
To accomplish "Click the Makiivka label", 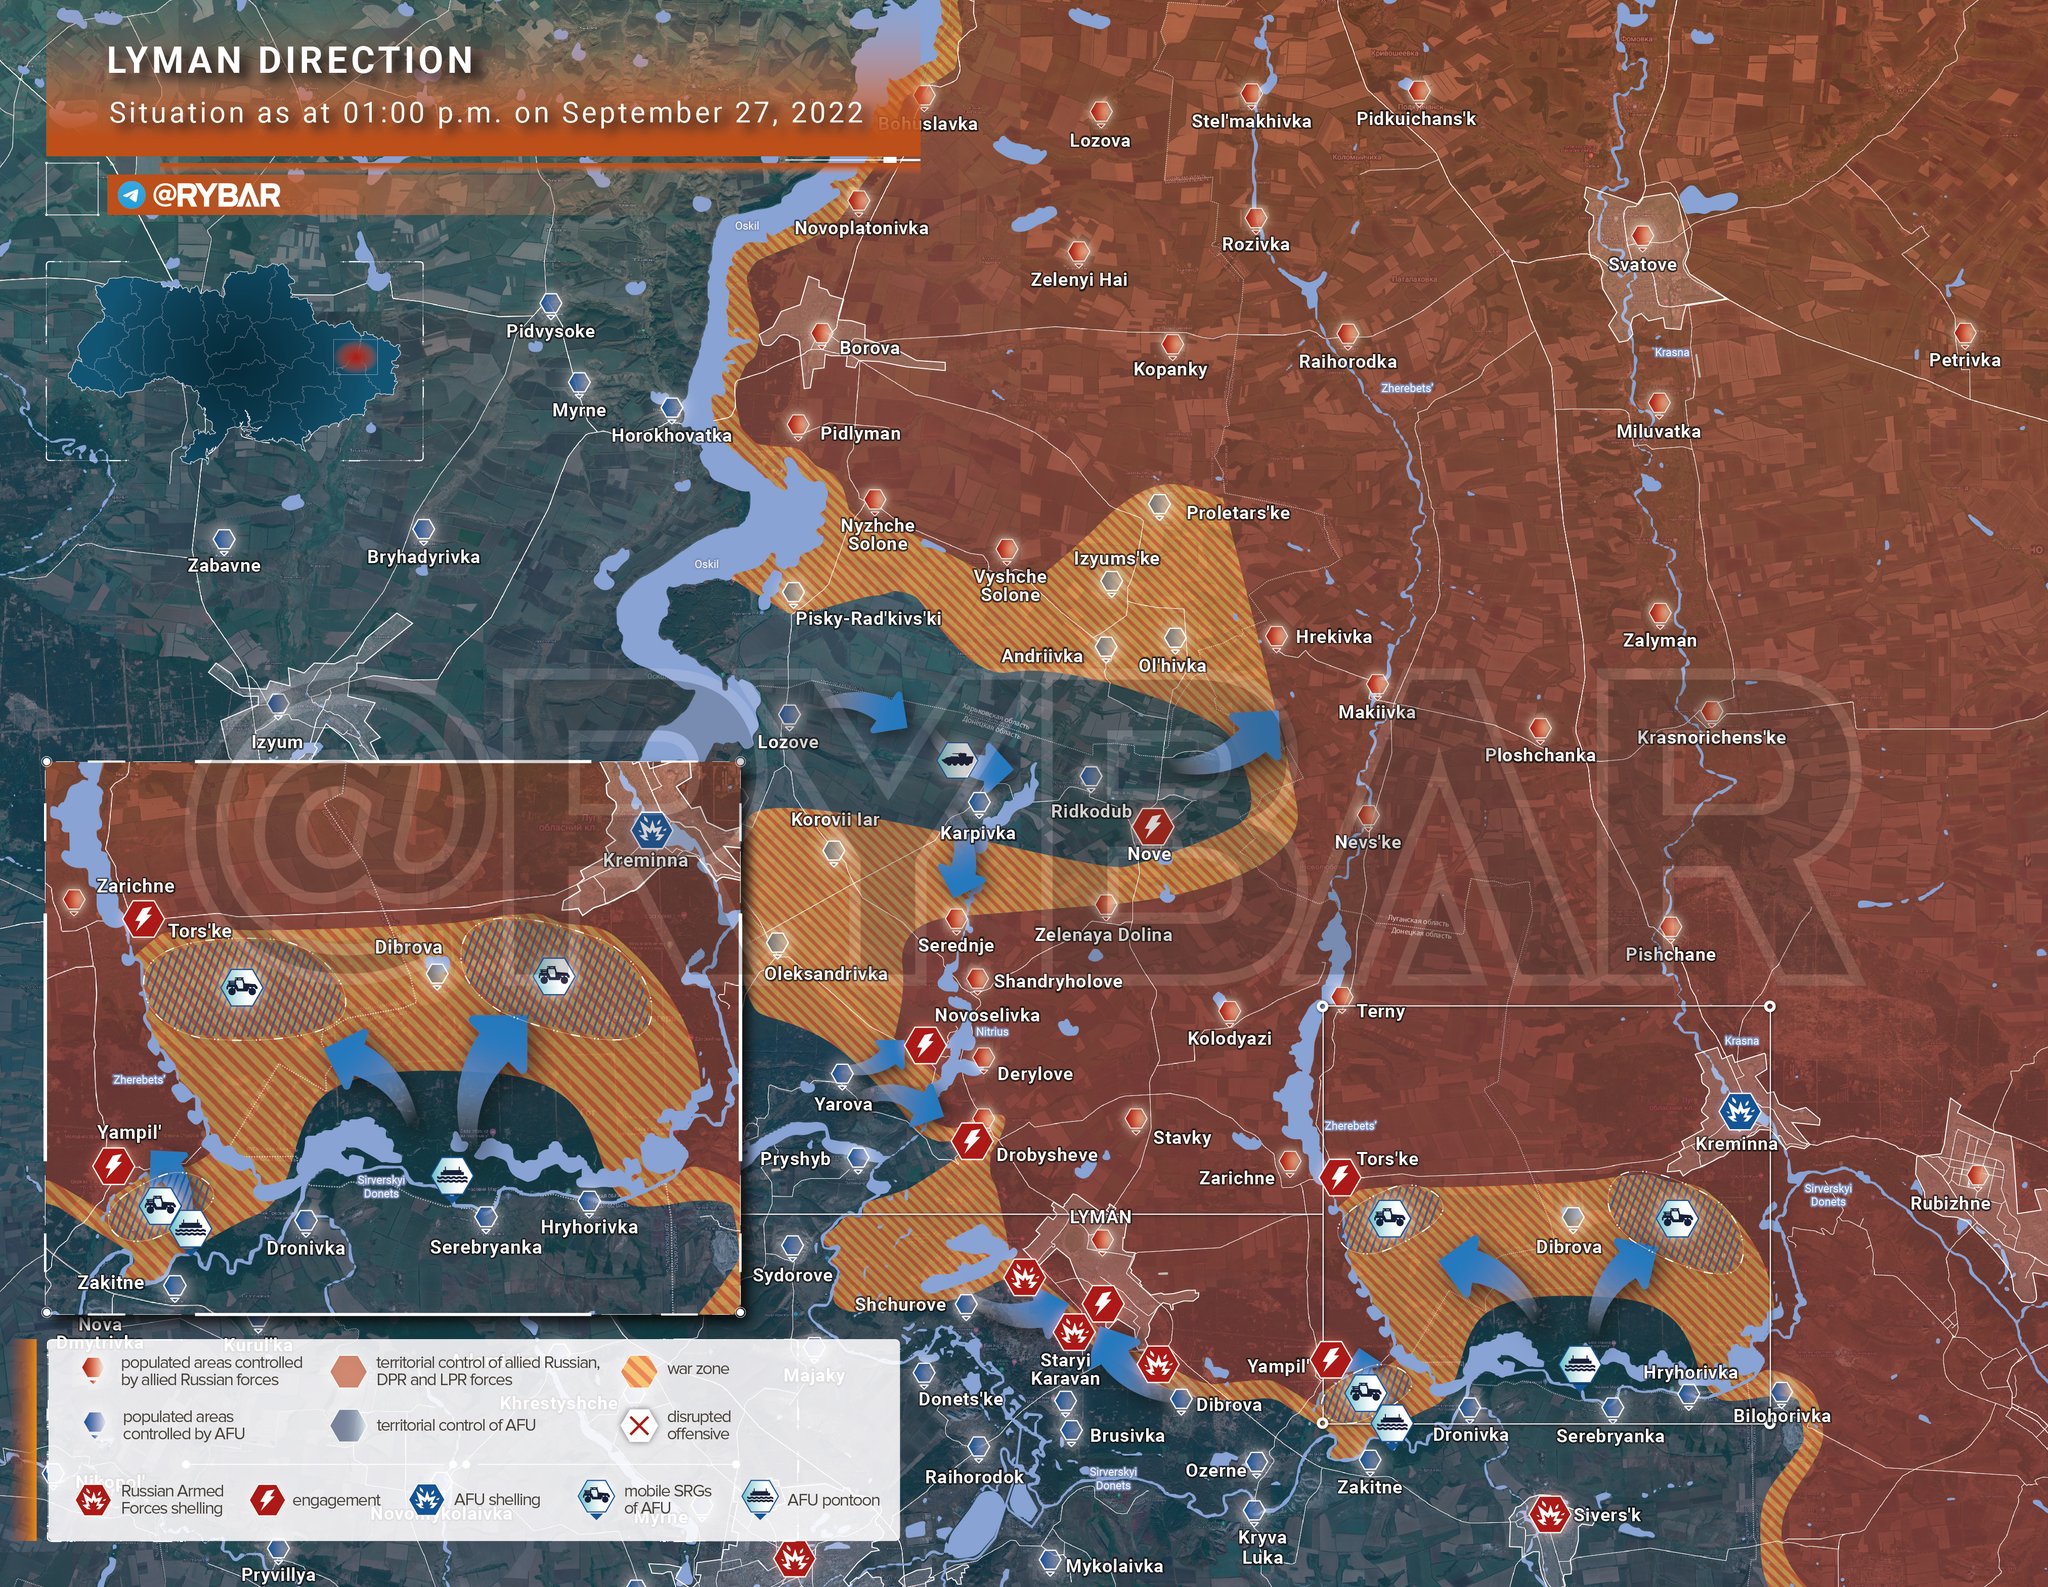I will [x=1377, y=712].
